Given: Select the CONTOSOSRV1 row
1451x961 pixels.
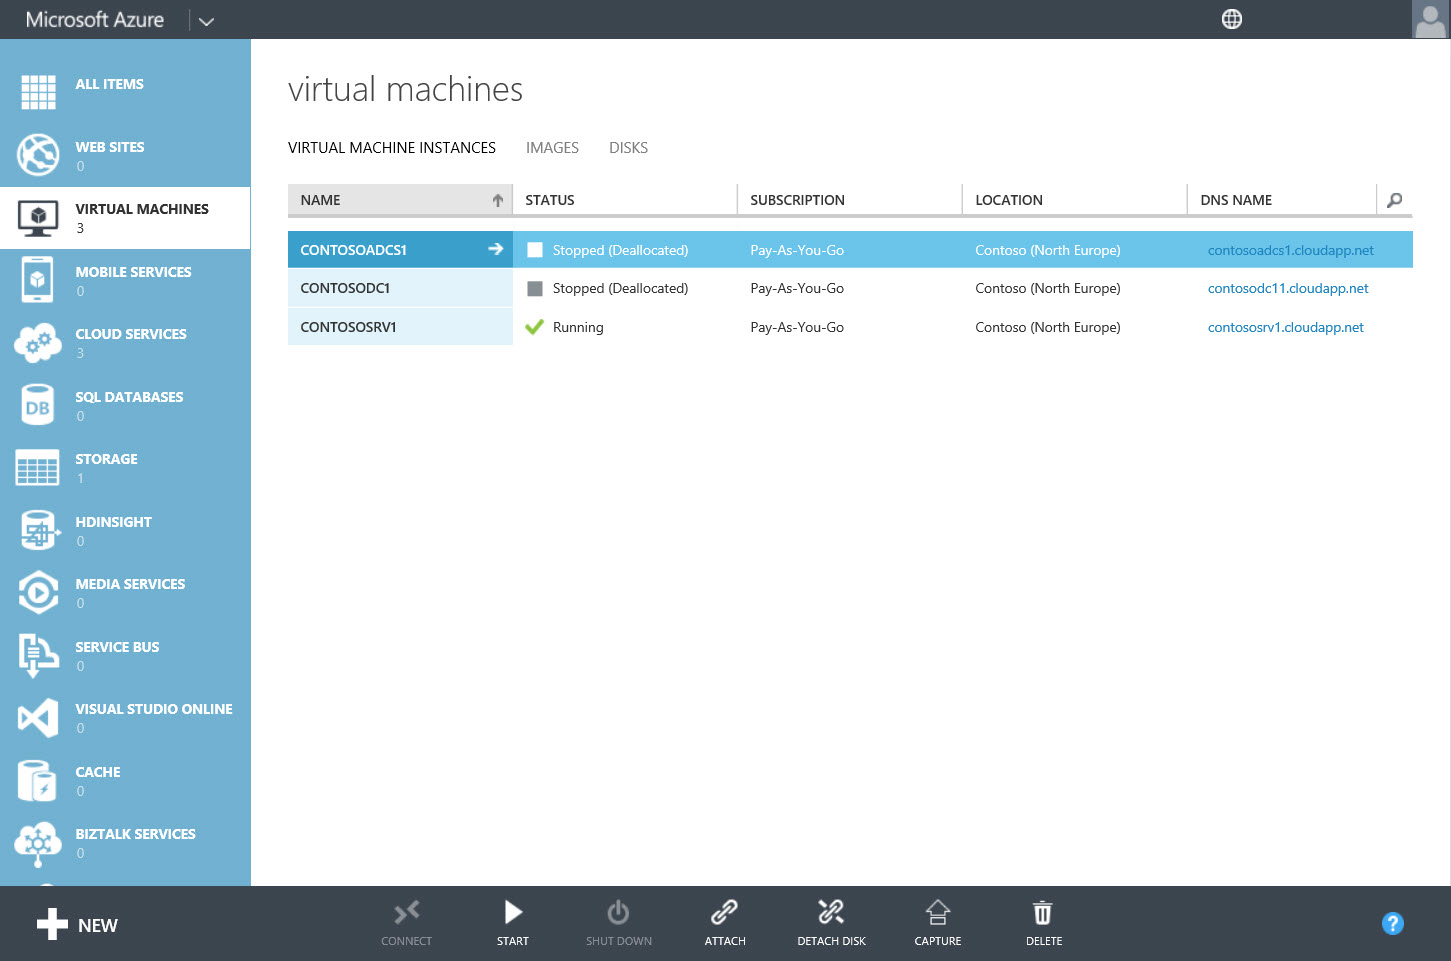Looking at the screenshot, I should click(349, 327).
